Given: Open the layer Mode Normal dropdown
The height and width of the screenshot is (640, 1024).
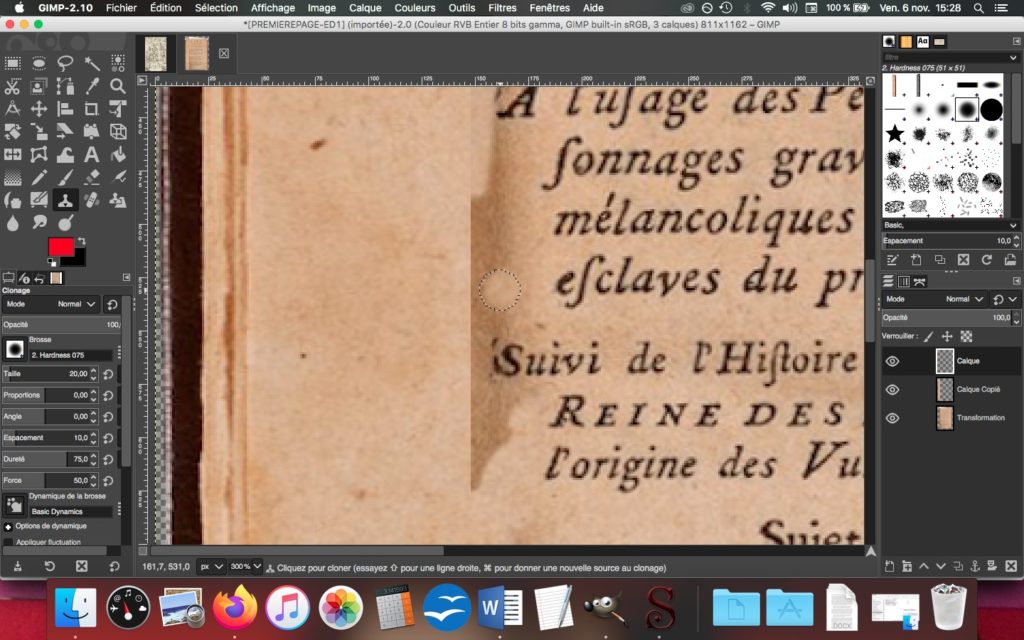Looking at the screenshot, I should 933,299.
